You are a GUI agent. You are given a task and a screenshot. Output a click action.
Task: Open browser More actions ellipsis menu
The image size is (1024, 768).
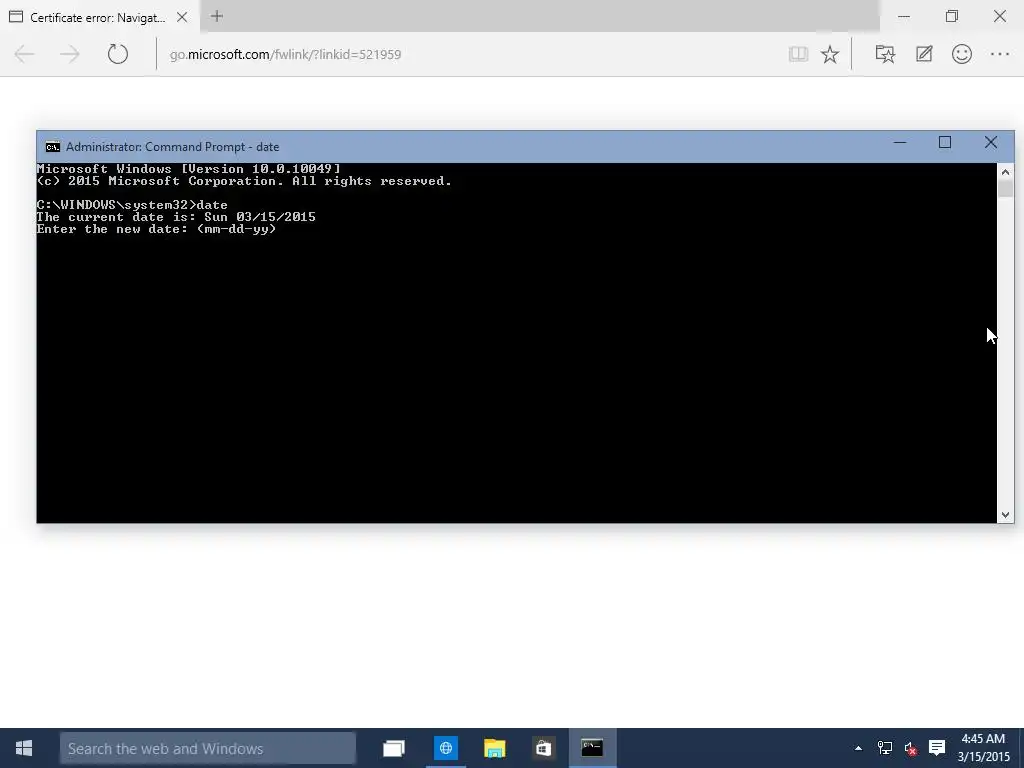[1000, 54]
